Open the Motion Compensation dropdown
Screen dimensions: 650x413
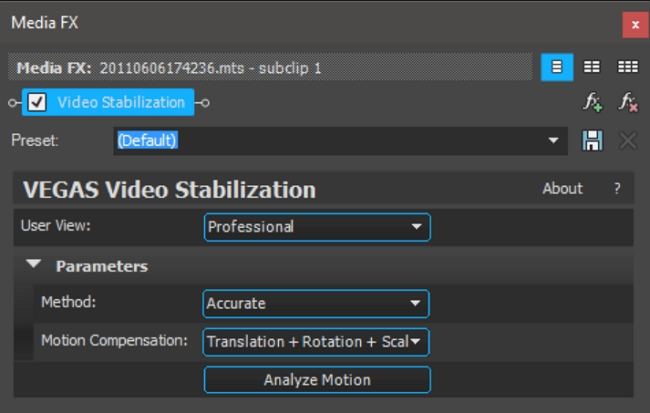316,342
